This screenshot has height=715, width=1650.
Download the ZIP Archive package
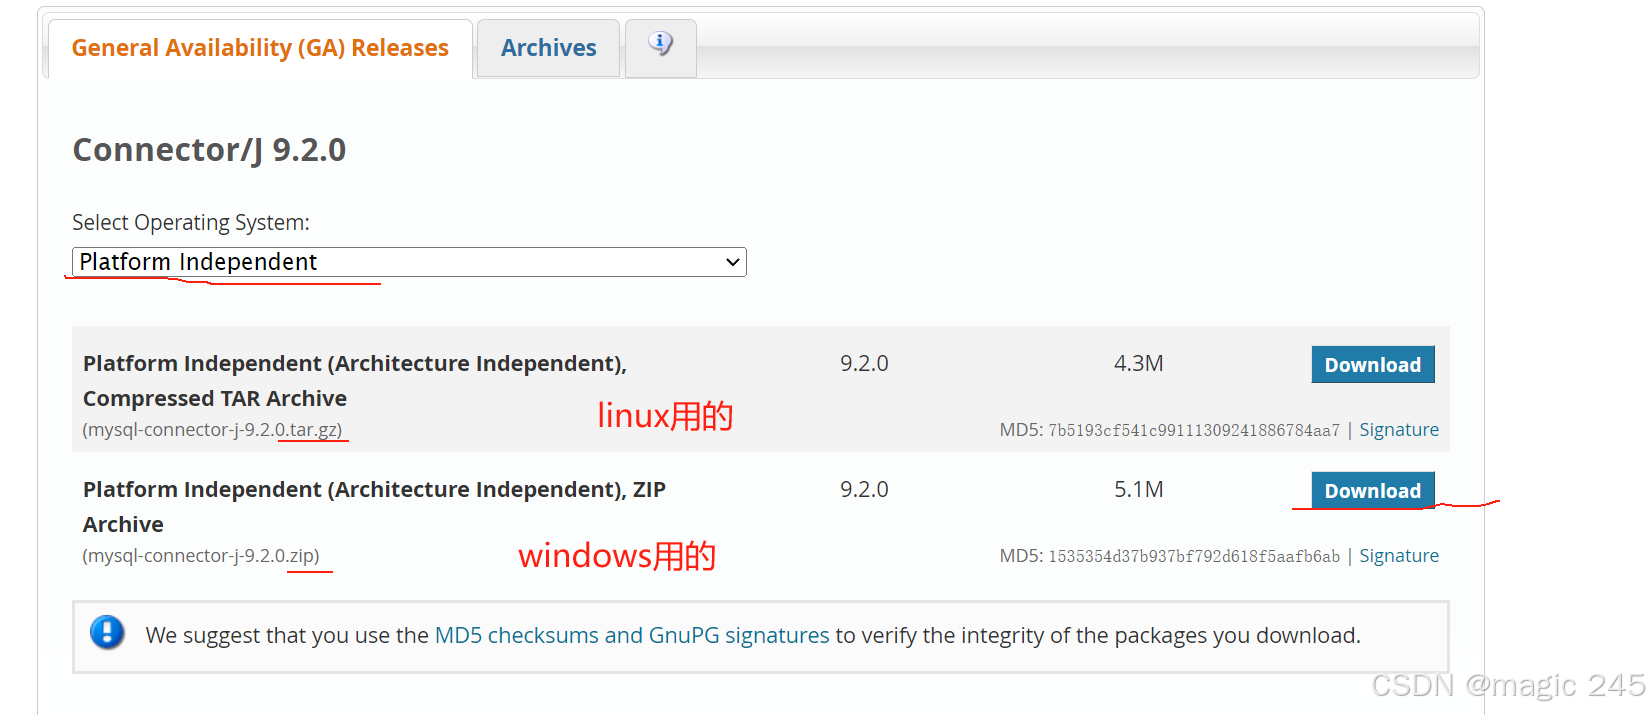click(x=1373, y=491)
